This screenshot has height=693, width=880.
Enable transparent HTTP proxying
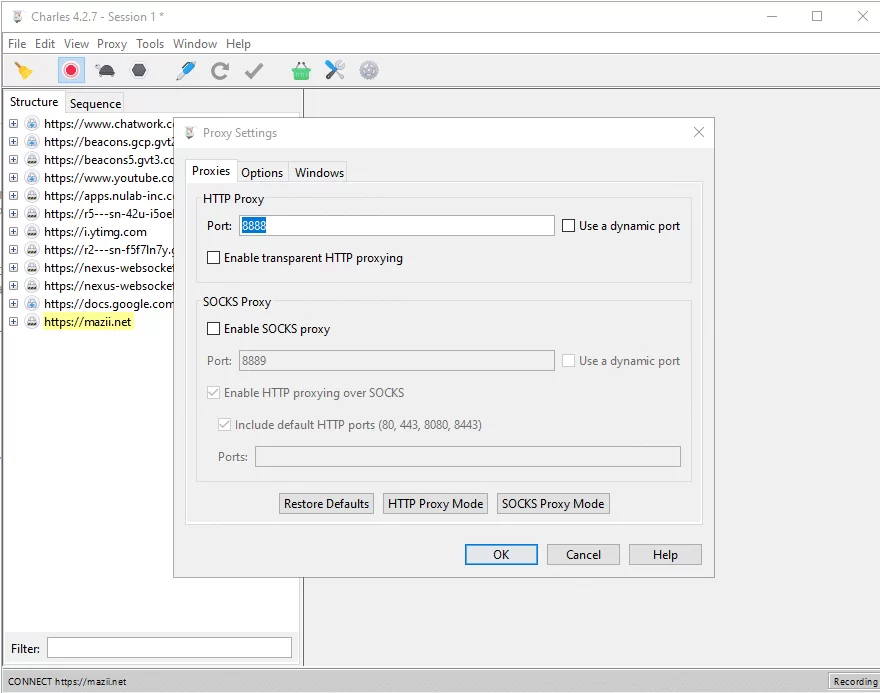[x=214, y=257]
